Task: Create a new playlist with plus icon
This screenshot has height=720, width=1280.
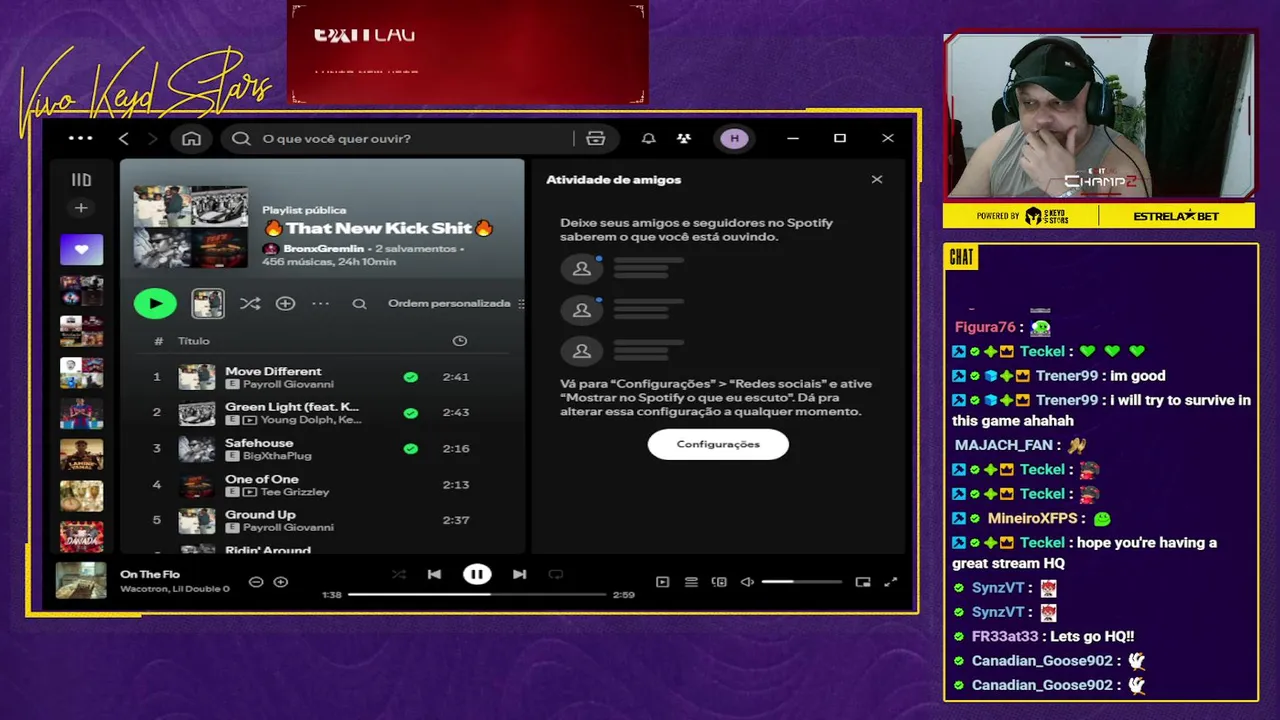Action: 81,208
